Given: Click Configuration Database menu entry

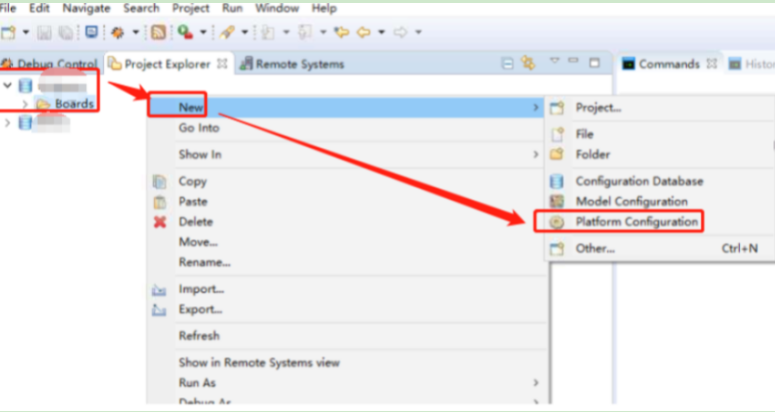Looking at the screenshot, I should click(639, 181).
